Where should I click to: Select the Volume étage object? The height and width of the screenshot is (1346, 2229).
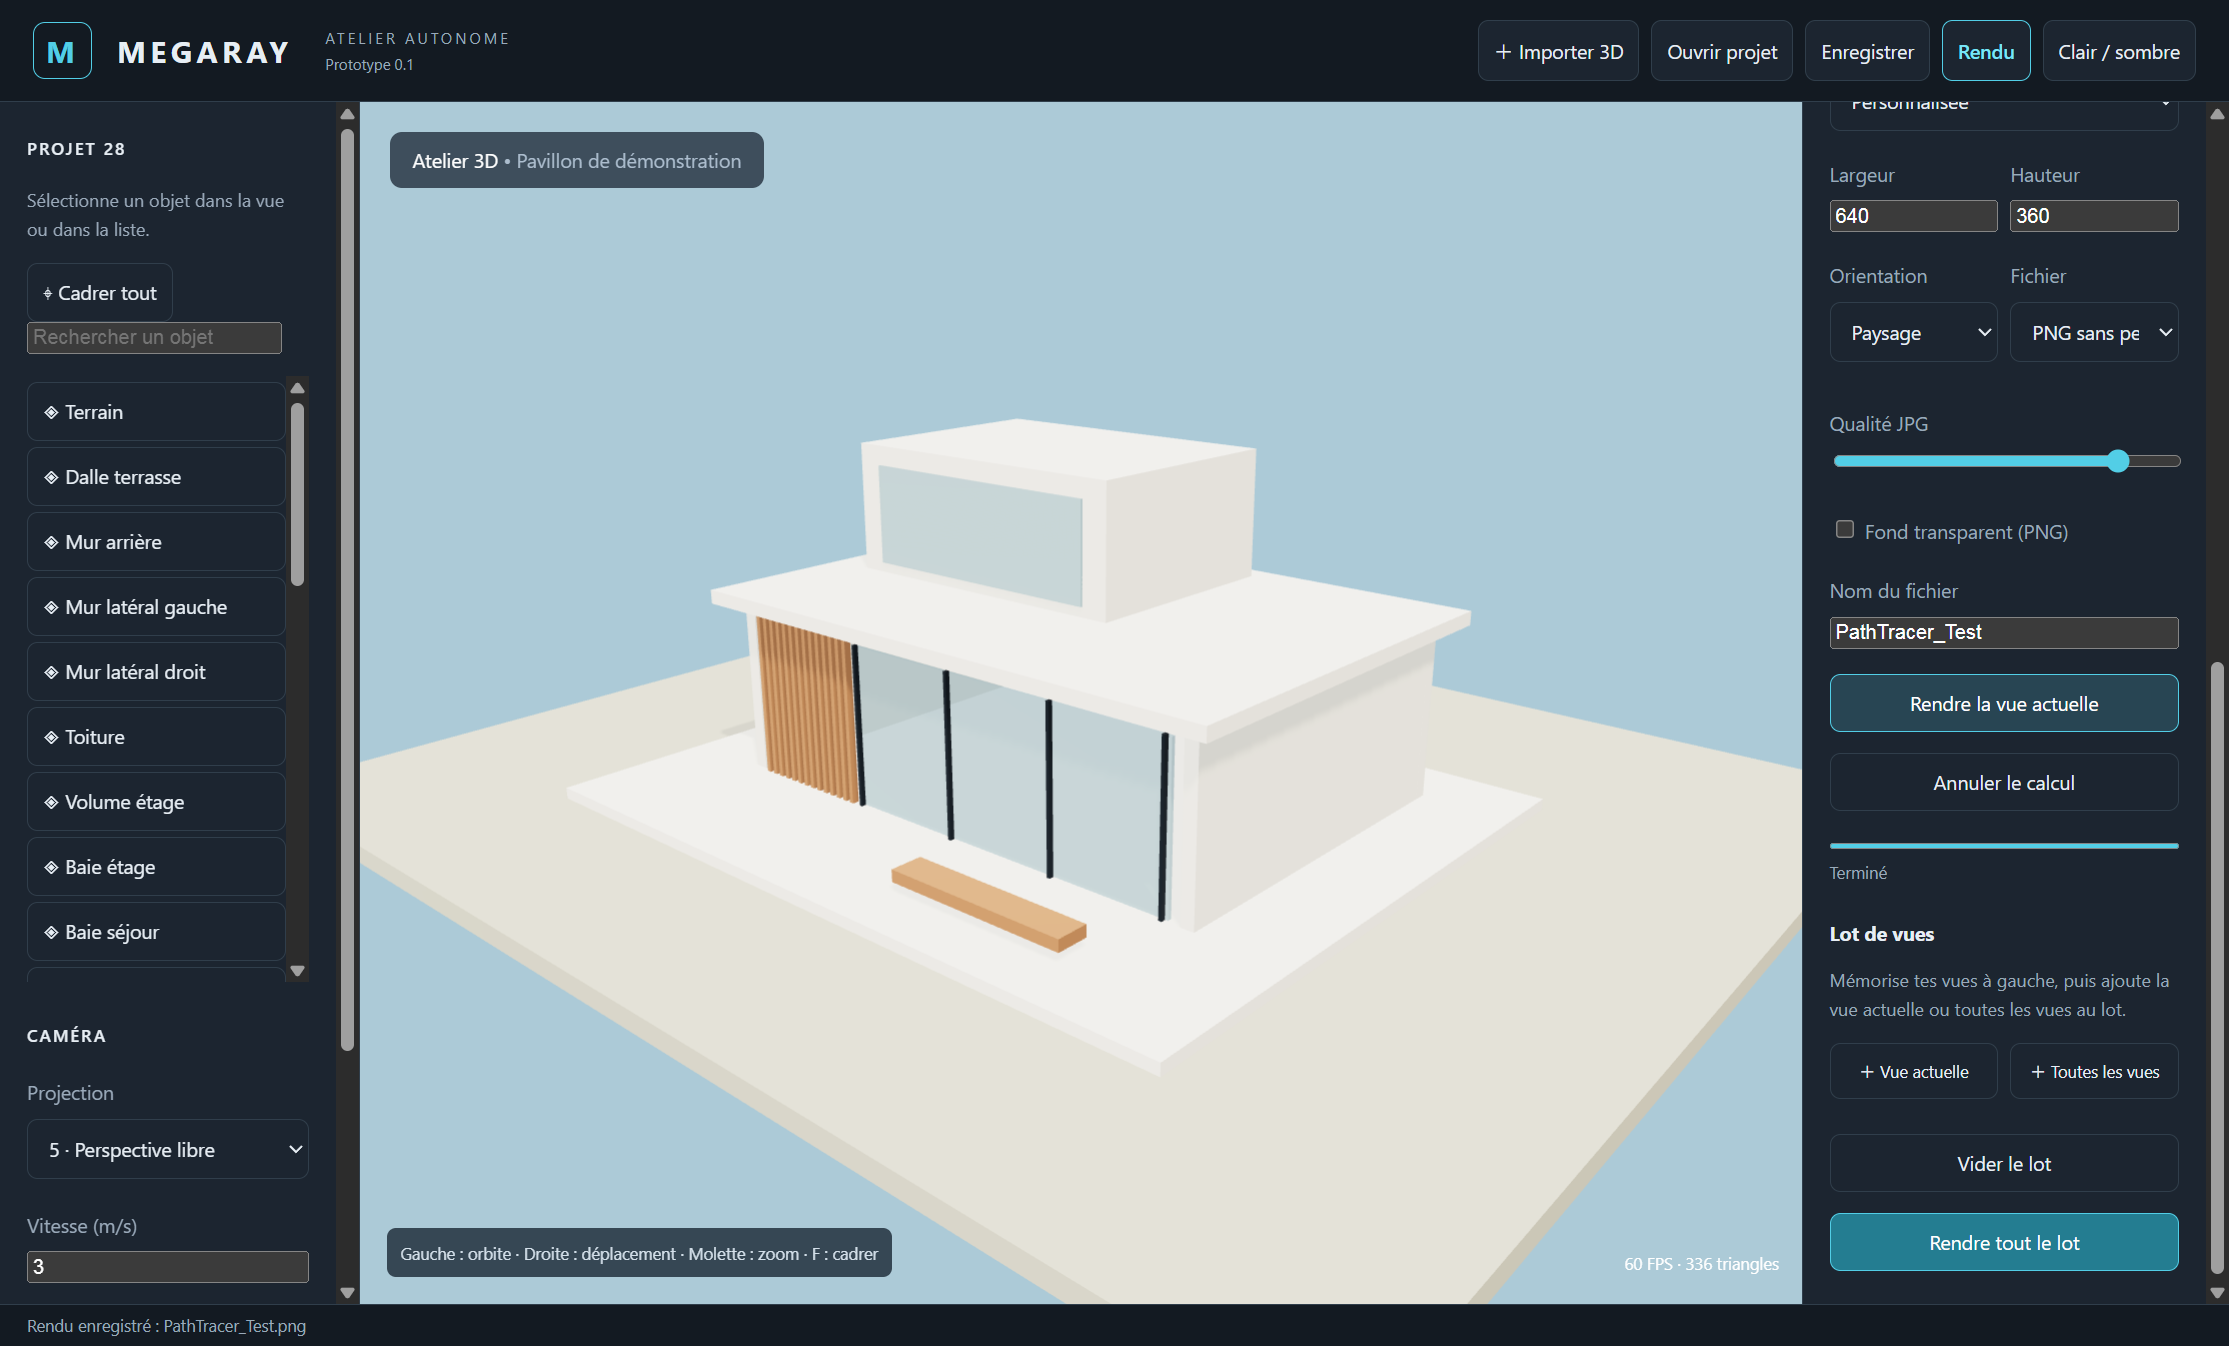156,802
